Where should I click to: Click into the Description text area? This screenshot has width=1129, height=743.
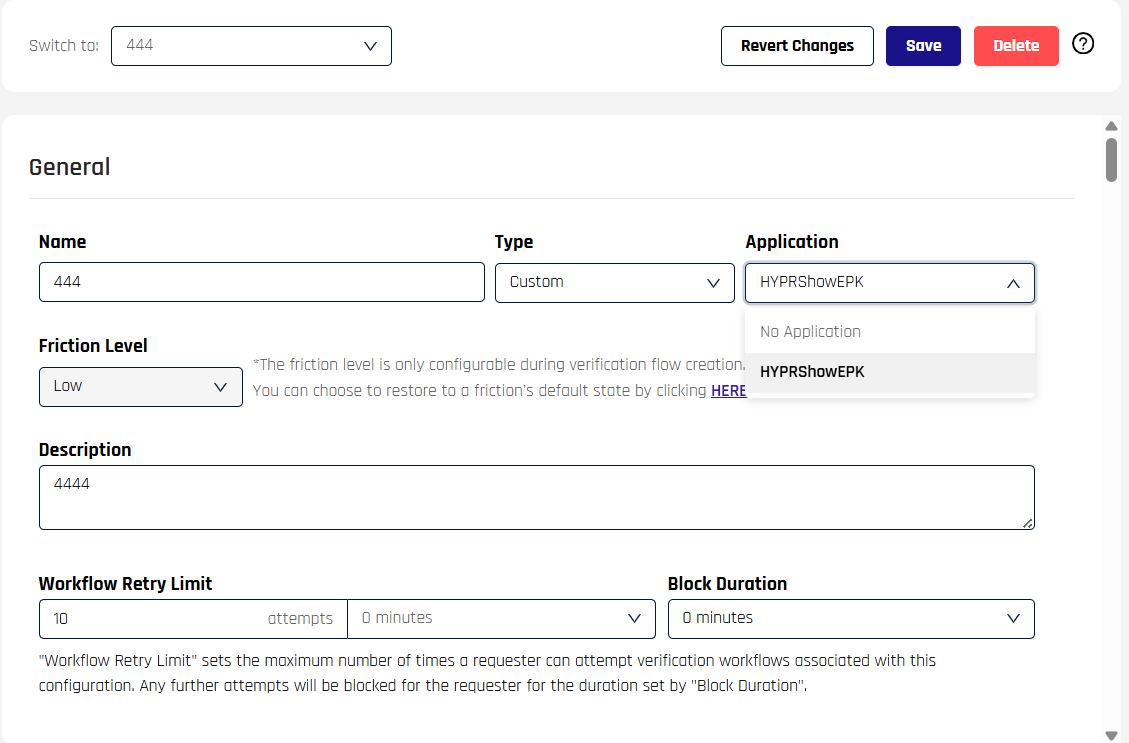[x=536, y=497]
